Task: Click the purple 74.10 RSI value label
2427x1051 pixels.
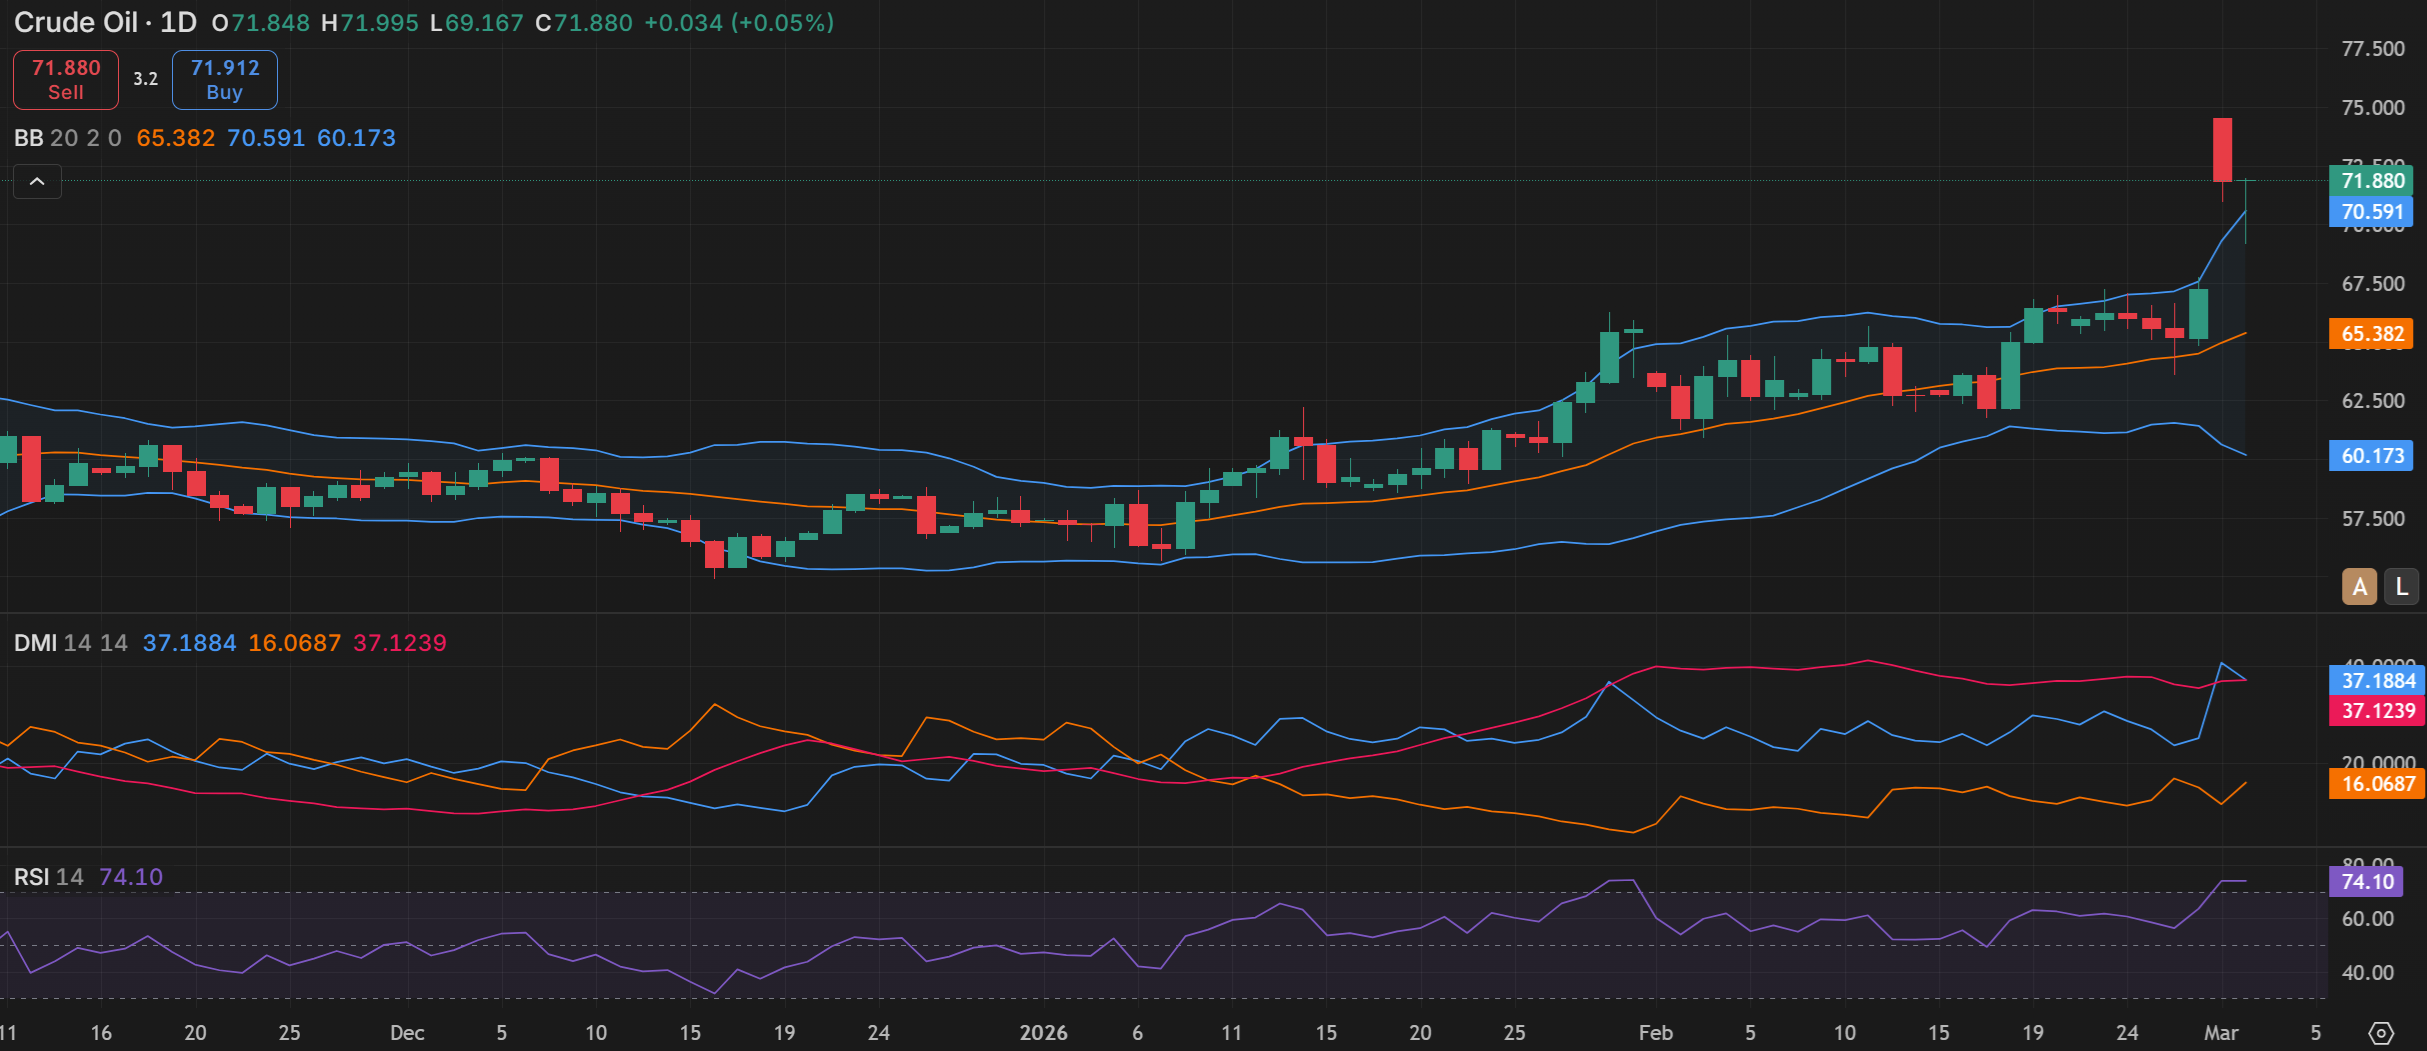Action: [2367, 882]
